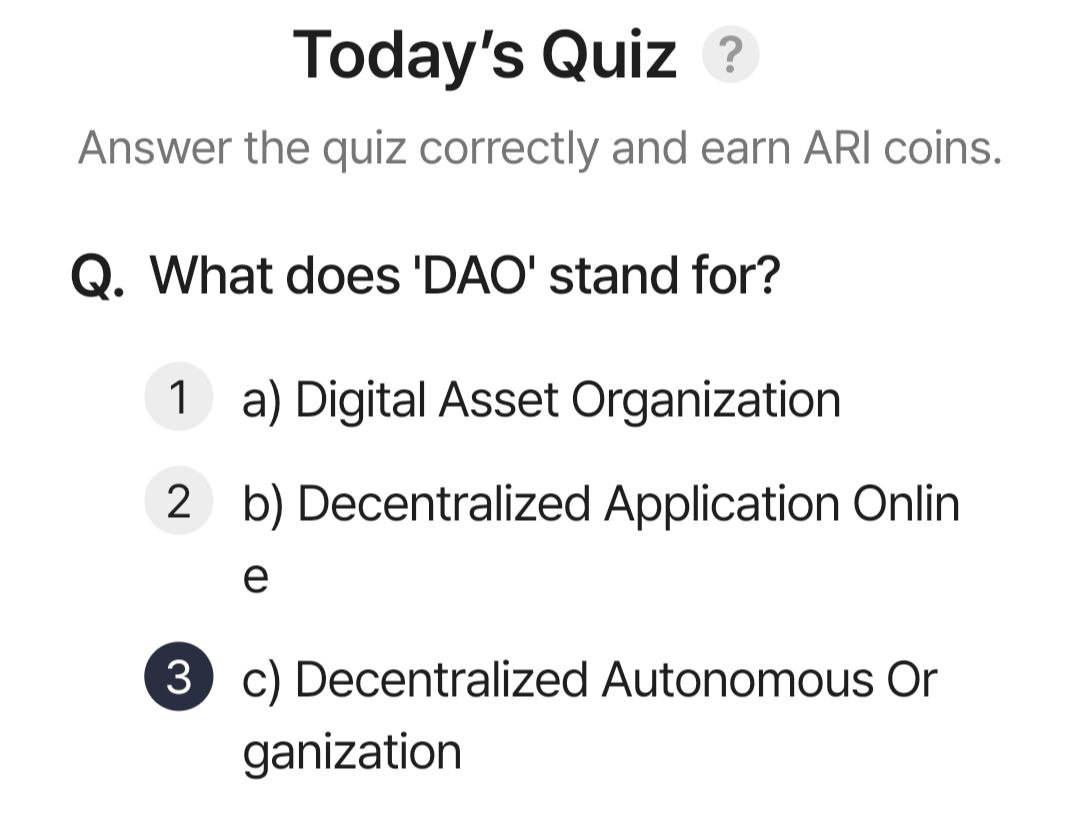Click the dark number 3 selected badge
Viewport: 1080px width, 835px height.
[178, 677]
